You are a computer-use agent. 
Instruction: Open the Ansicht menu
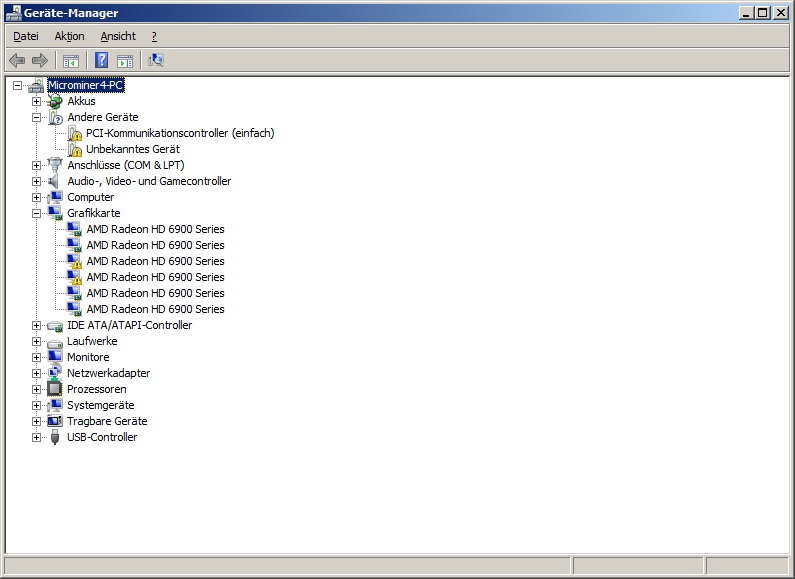118,36
